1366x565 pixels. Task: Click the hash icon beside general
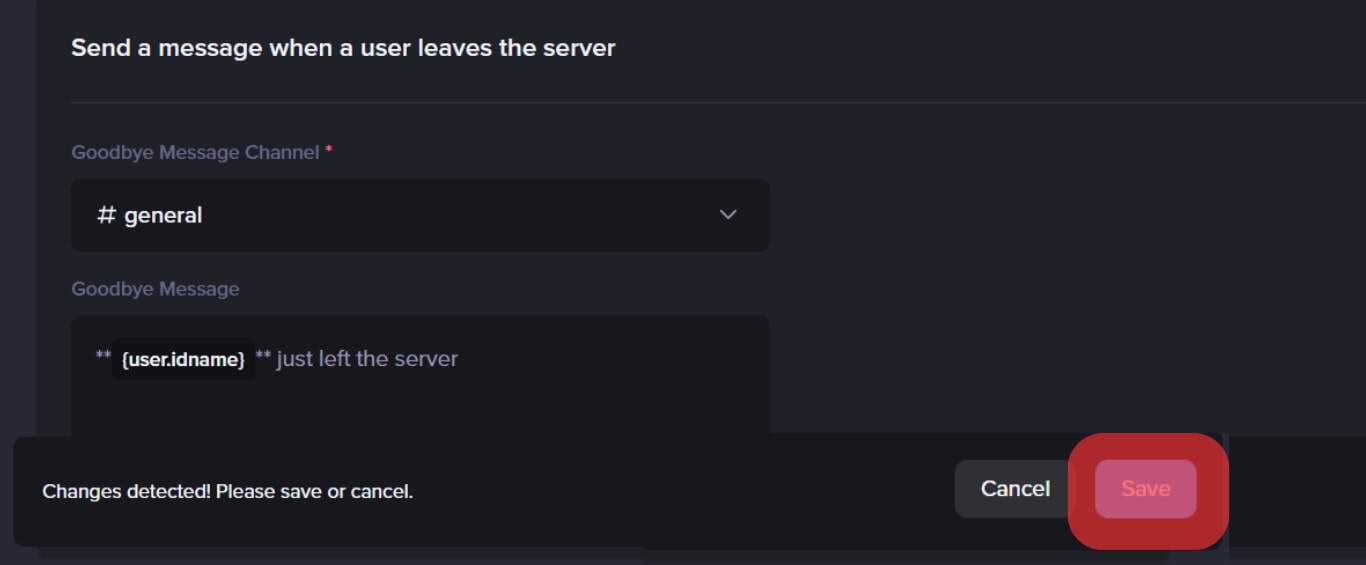(x=106, y=215)
